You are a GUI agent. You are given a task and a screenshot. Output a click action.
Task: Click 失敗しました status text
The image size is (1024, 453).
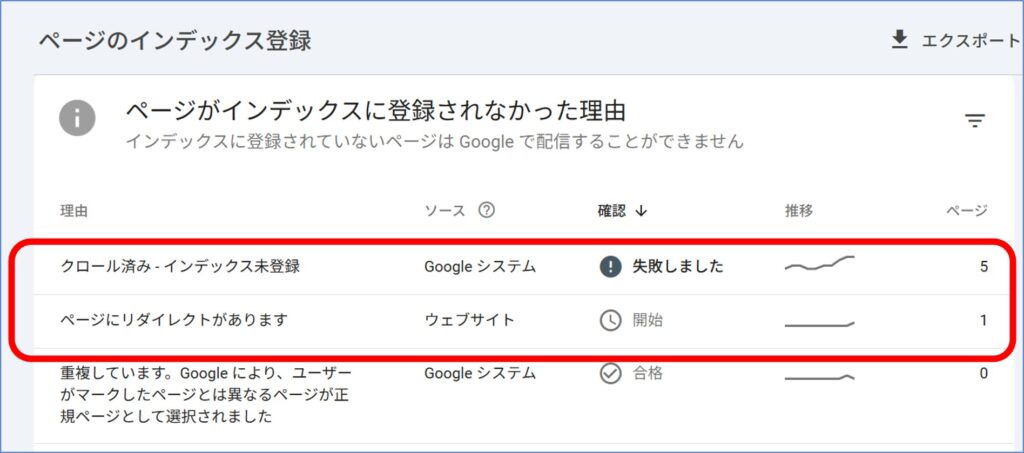point(678,266)
